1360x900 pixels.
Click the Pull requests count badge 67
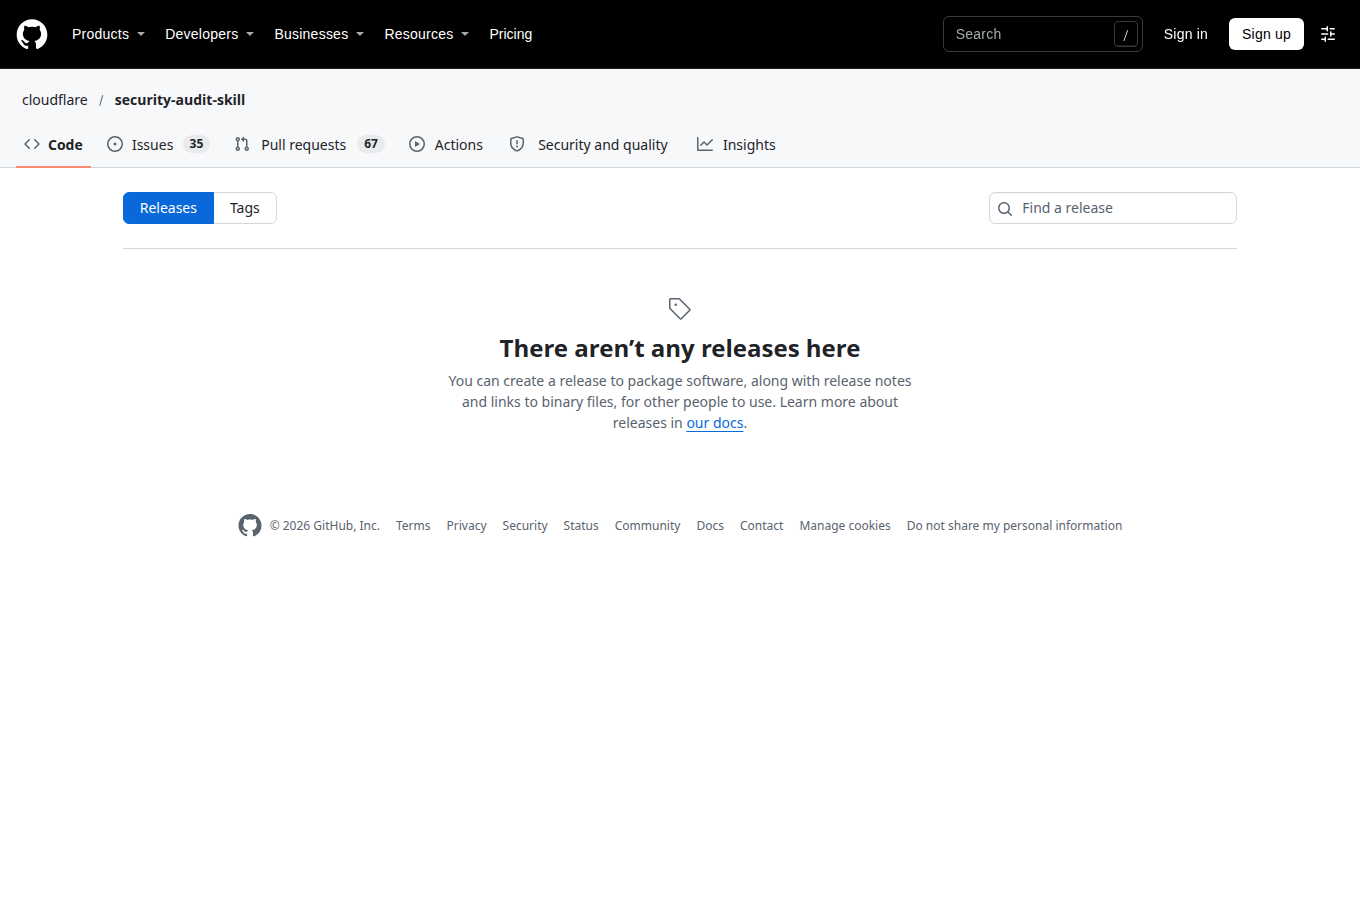(371, 144)
